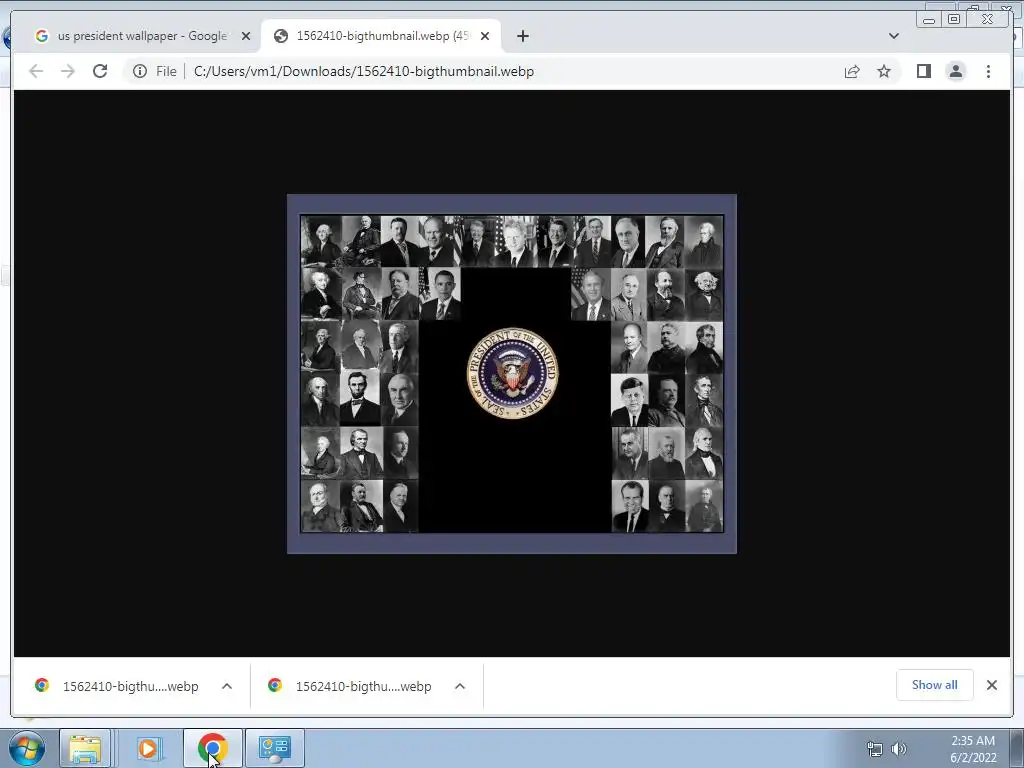
Task: Open the Chrome three-dot menu
Action: pyautogui.click(x=988, y=71)
